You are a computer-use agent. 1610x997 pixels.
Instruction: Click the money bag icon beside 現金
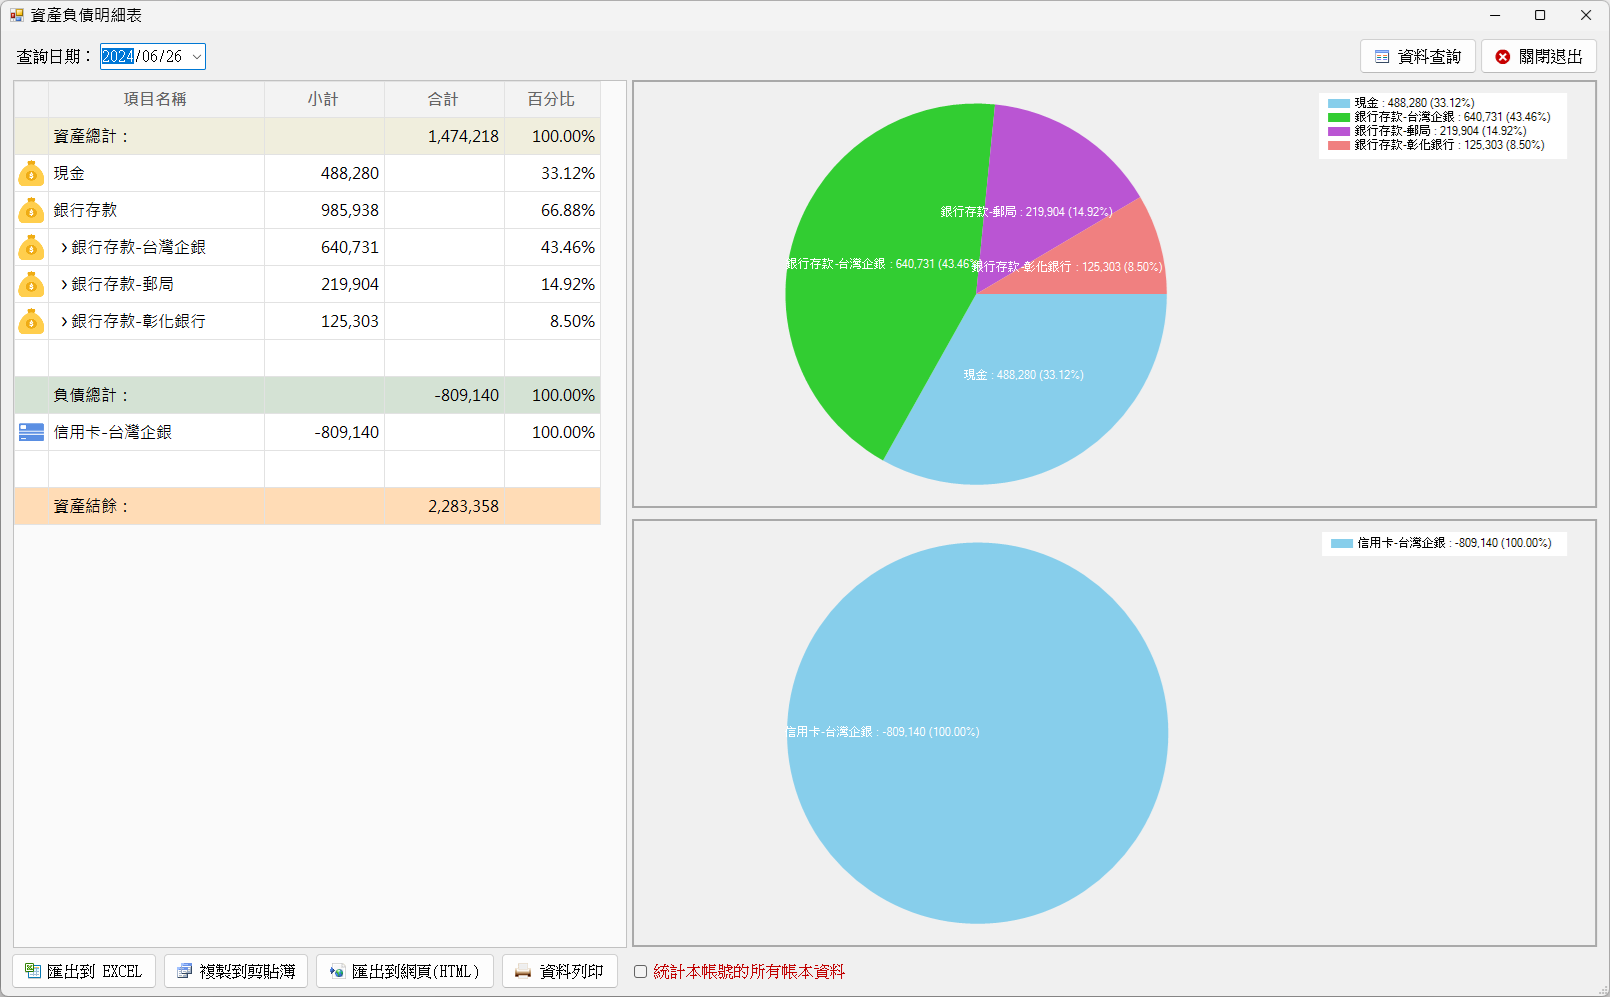31,174
